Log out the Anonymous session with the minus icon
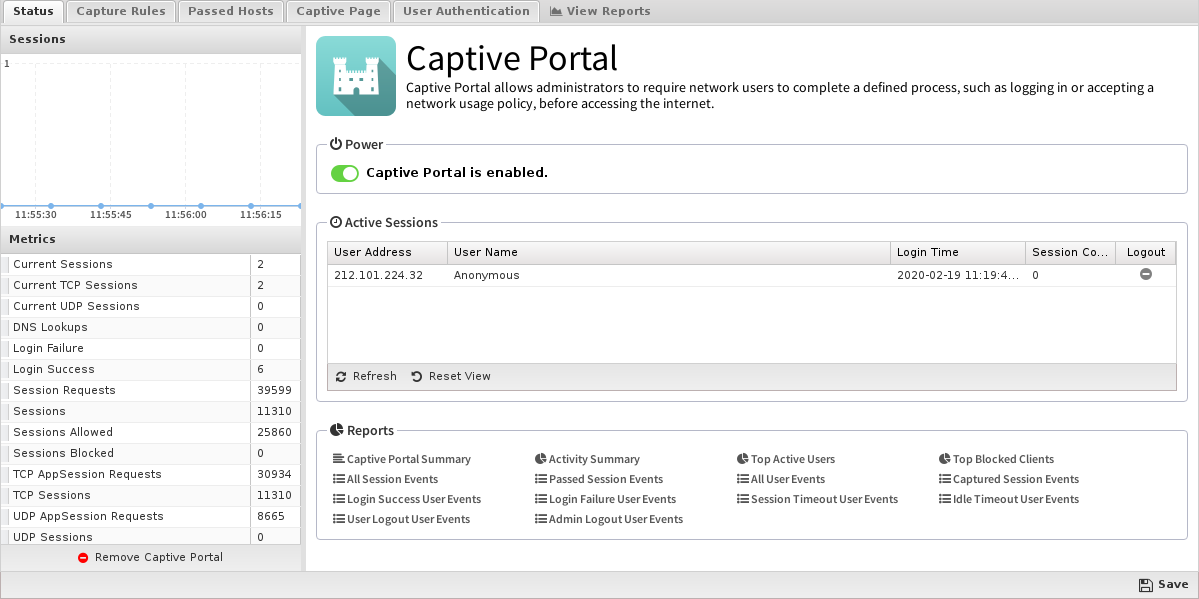 click(x=1145, y=274)
